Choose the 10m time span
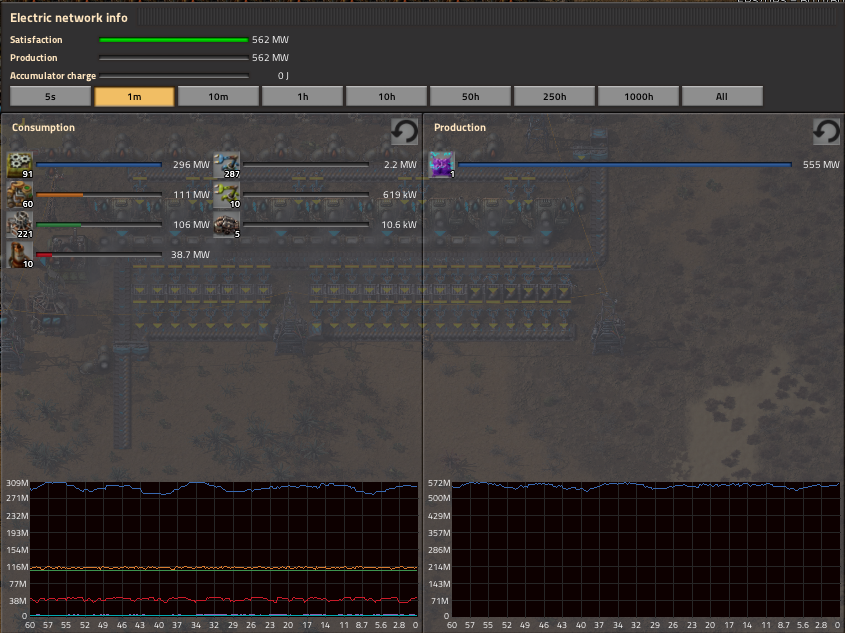This screenshot has height=633, width=845. [218, 97]
